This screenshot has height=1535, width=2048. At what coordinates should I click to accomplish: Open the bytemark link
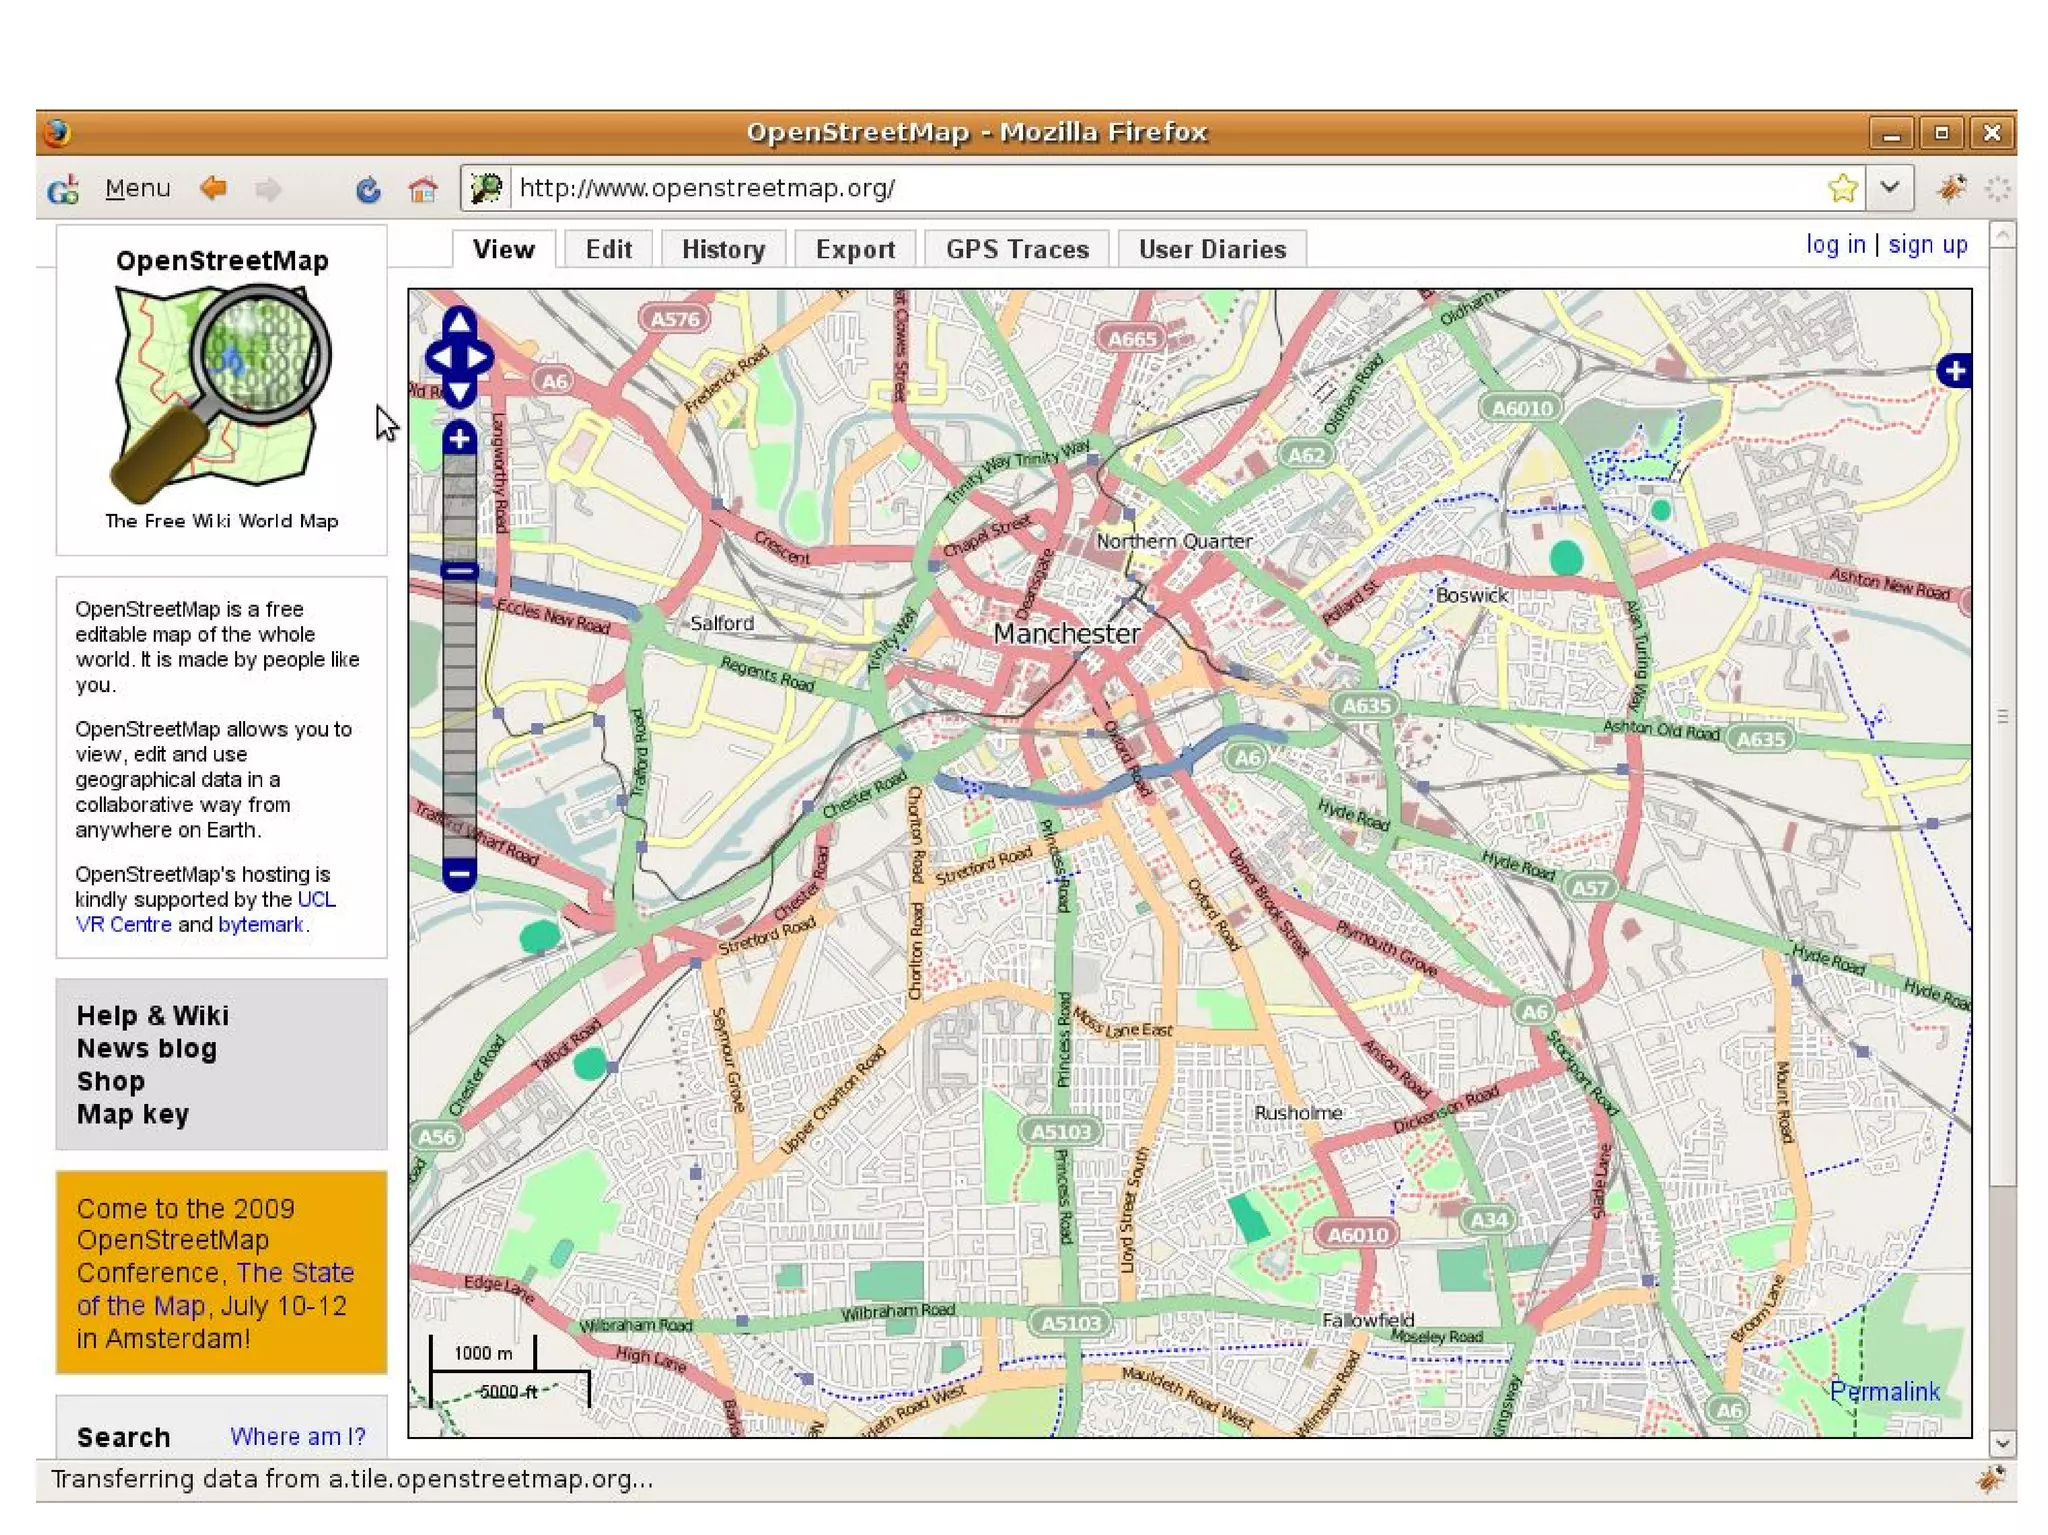click(260, 924)
